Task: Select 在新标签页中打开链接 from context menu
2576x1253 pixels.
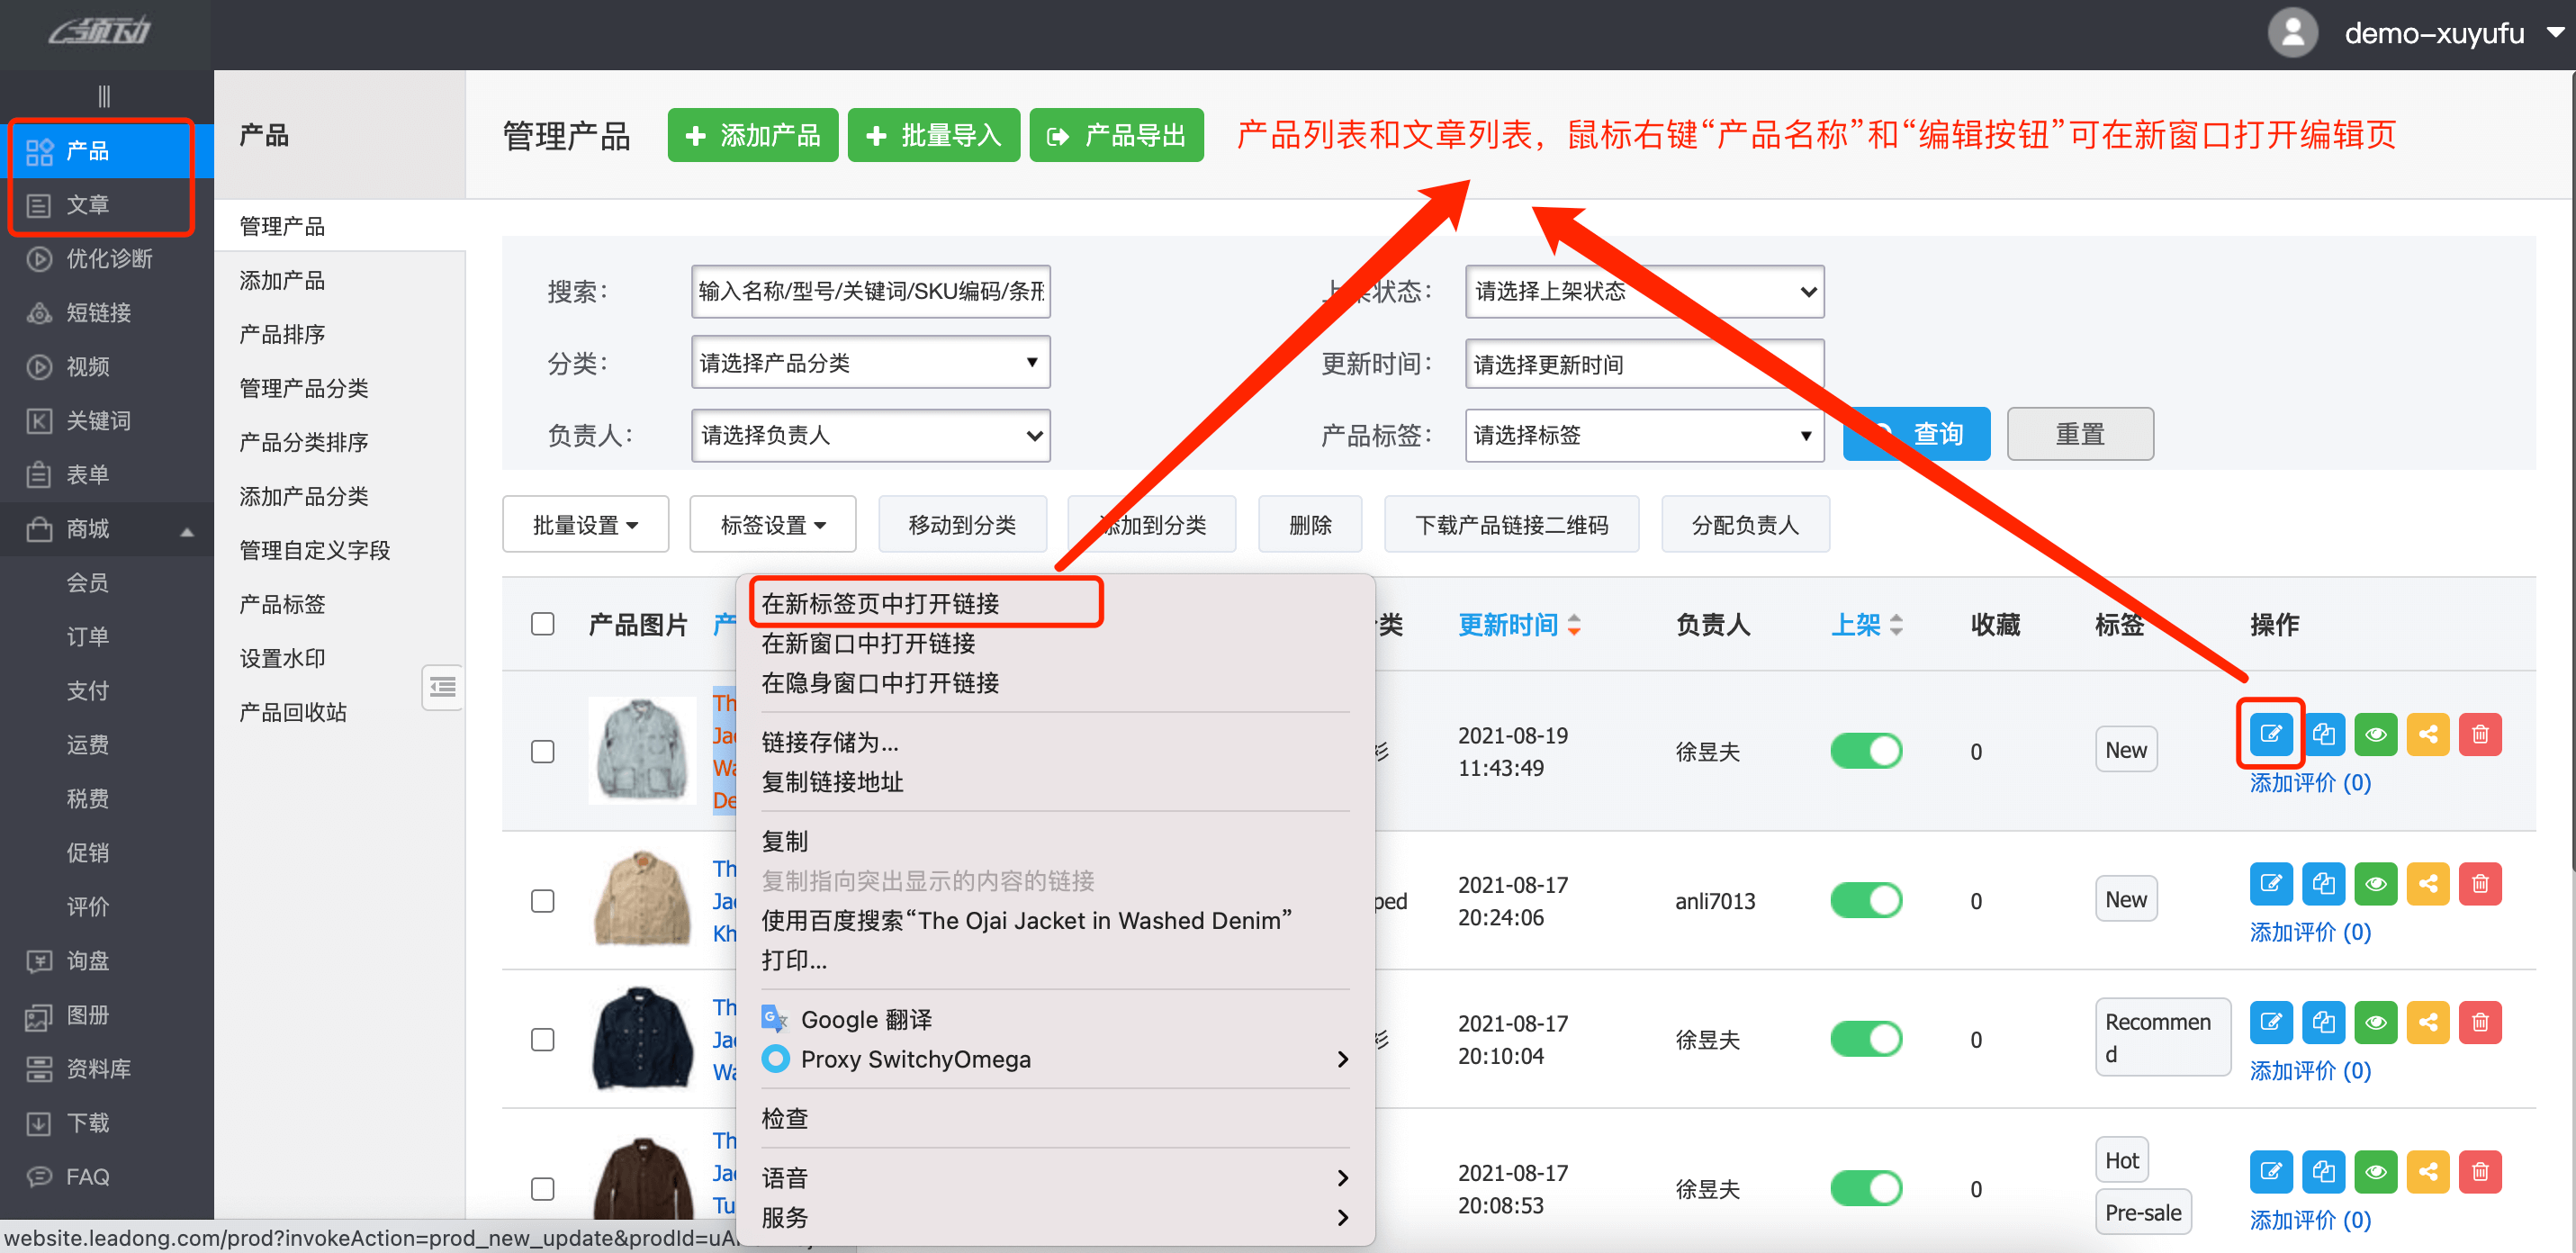Action: [x=880, y=603]
